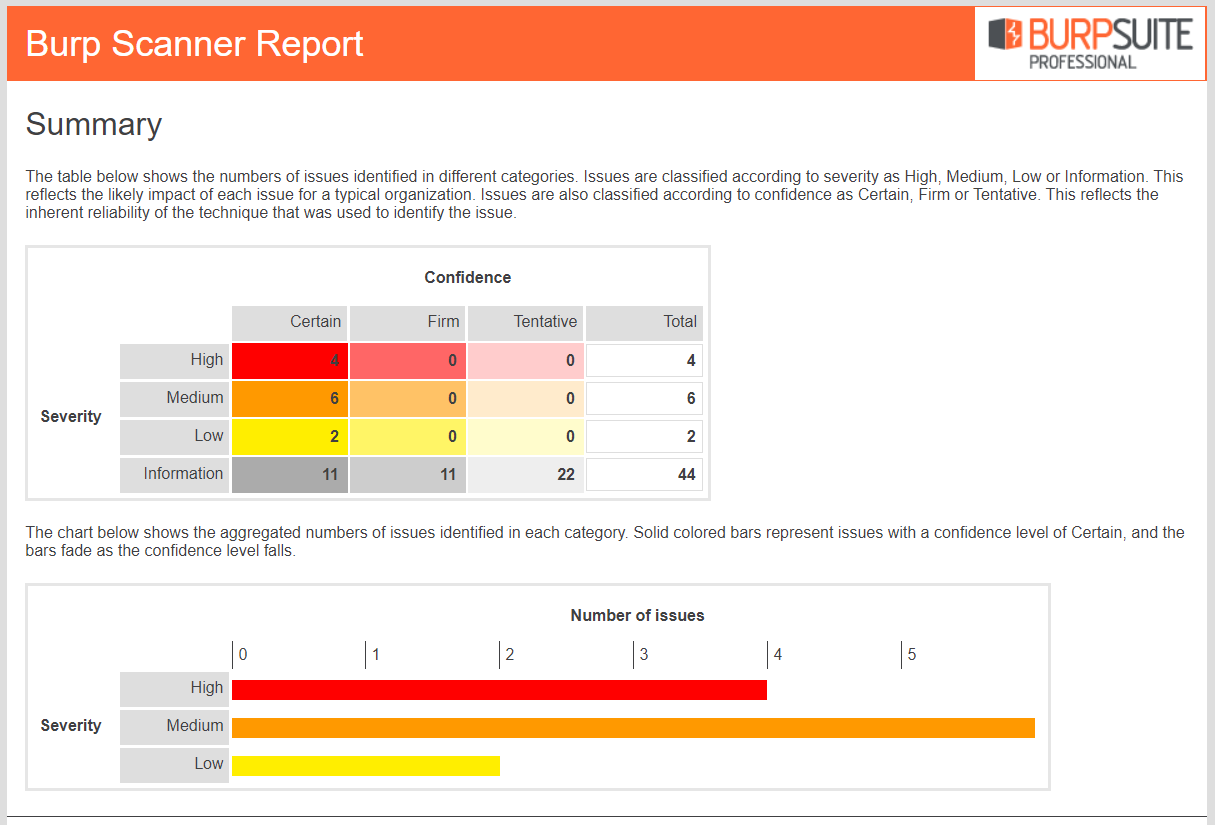Click the chart axis tick labeled 1
The width and height of the screenshot is (1215, 825).
tap(376, 655)
